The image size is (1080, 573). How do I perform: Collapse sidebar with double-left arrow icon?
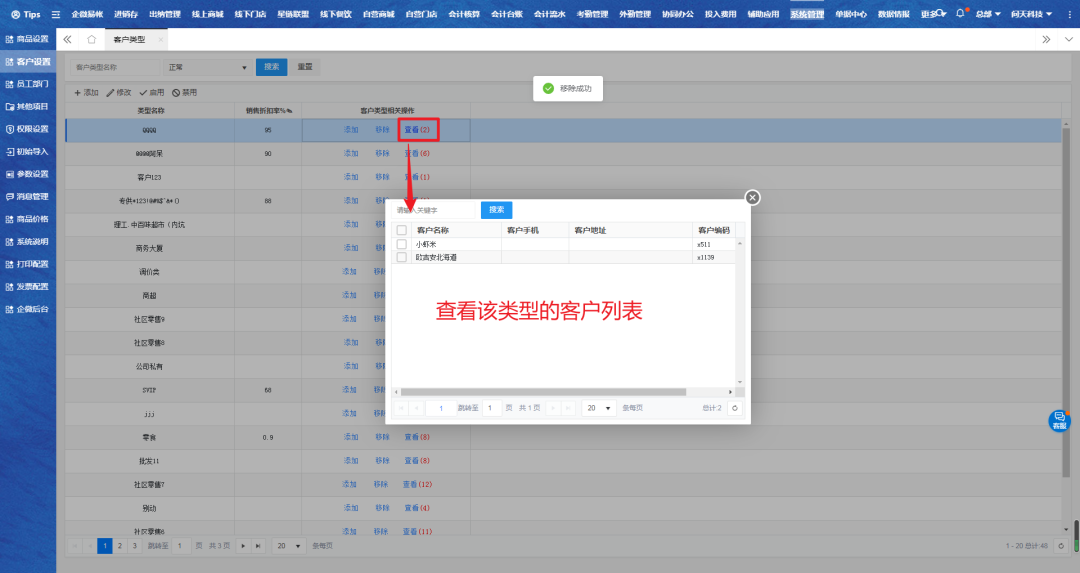tap(67, 39)
